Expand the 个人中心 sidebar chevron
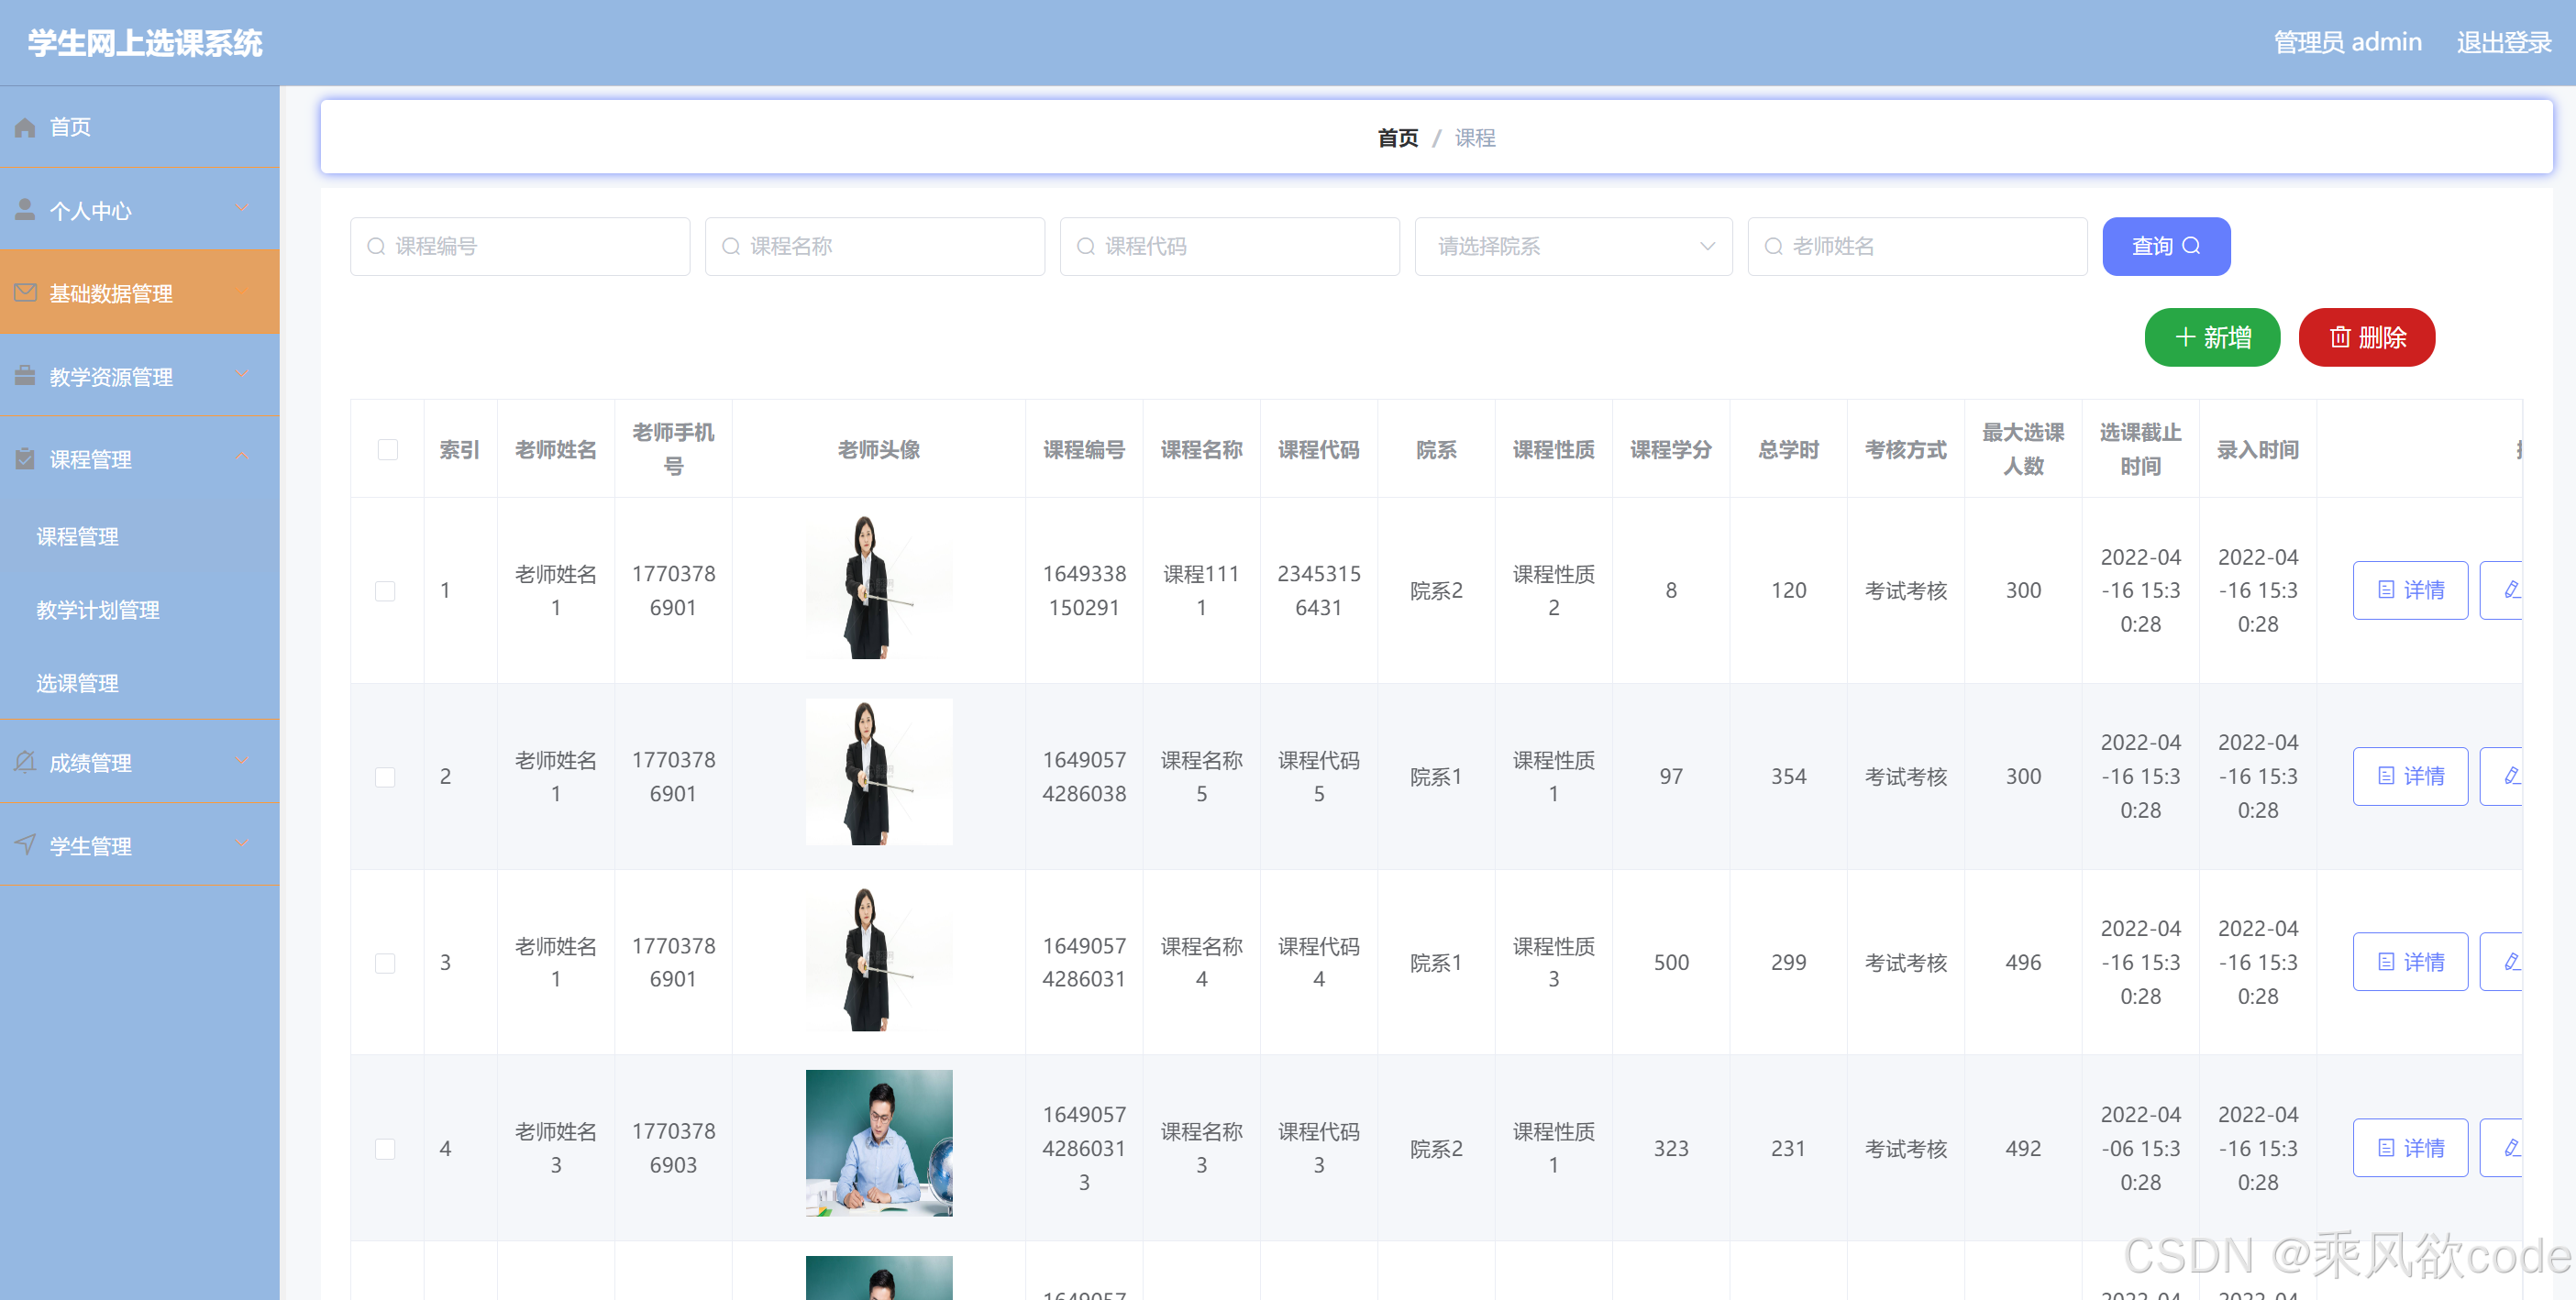Viewport: 2576px width, 1300px height. coord(241,208)
